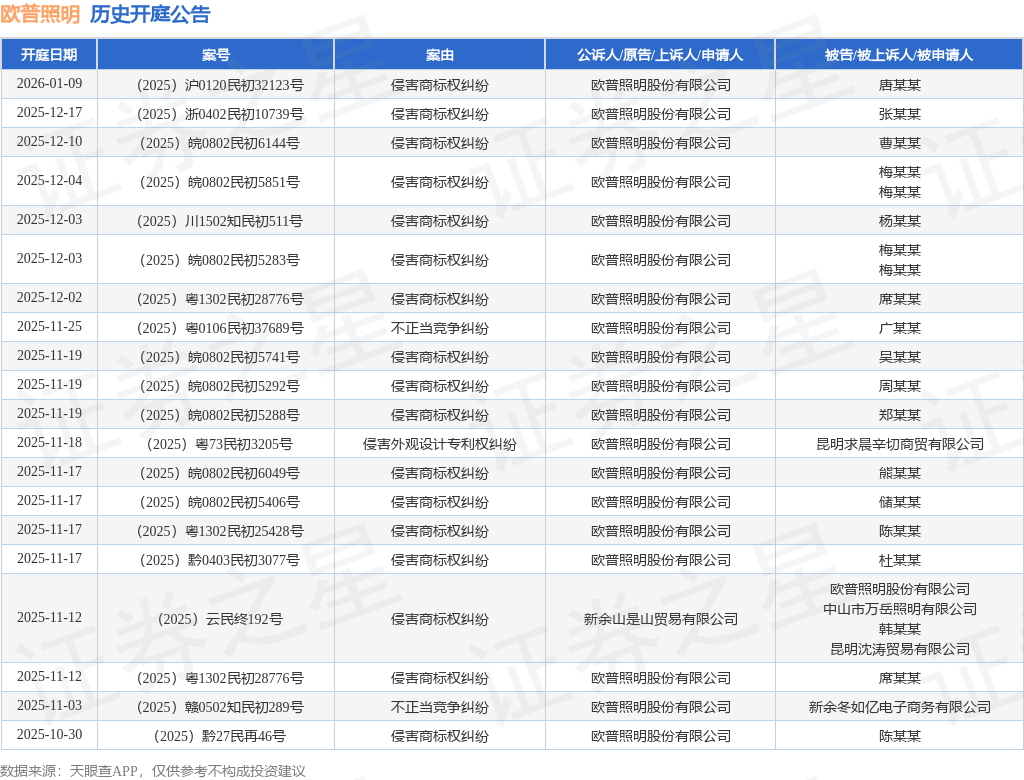This screenshot has height=780, width=1024.
Task: Click defendant 熊某某
Action: point(899,473)
